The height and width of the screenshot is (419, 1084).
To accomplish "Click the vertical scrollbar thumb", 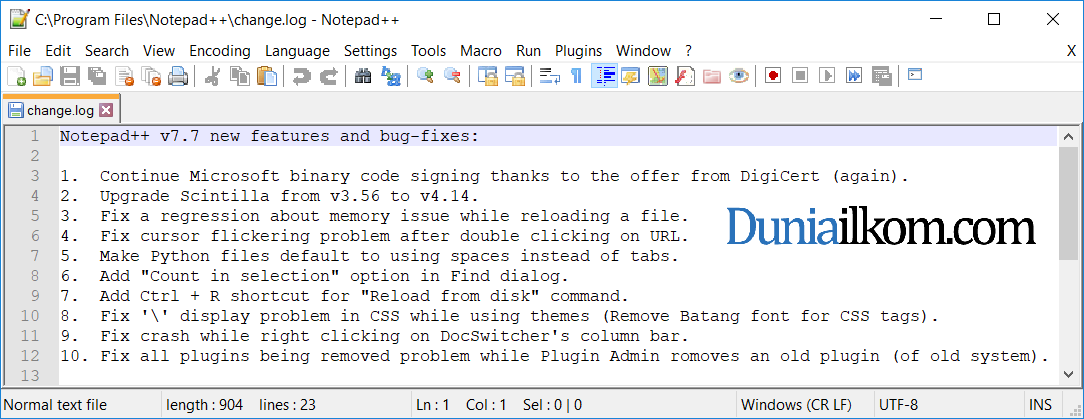I will point(1067,202).
